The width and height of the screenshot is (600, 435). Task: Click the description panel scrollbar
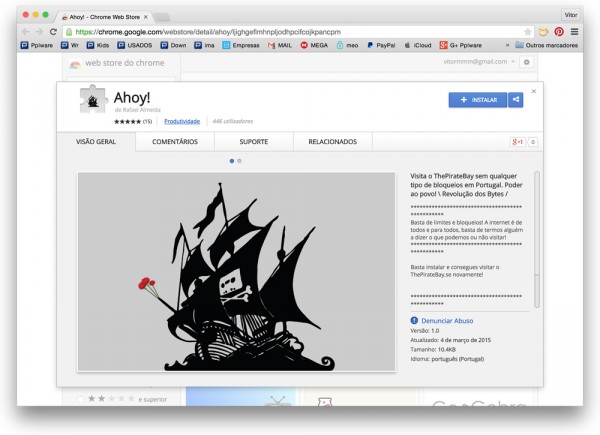point(537,239)
